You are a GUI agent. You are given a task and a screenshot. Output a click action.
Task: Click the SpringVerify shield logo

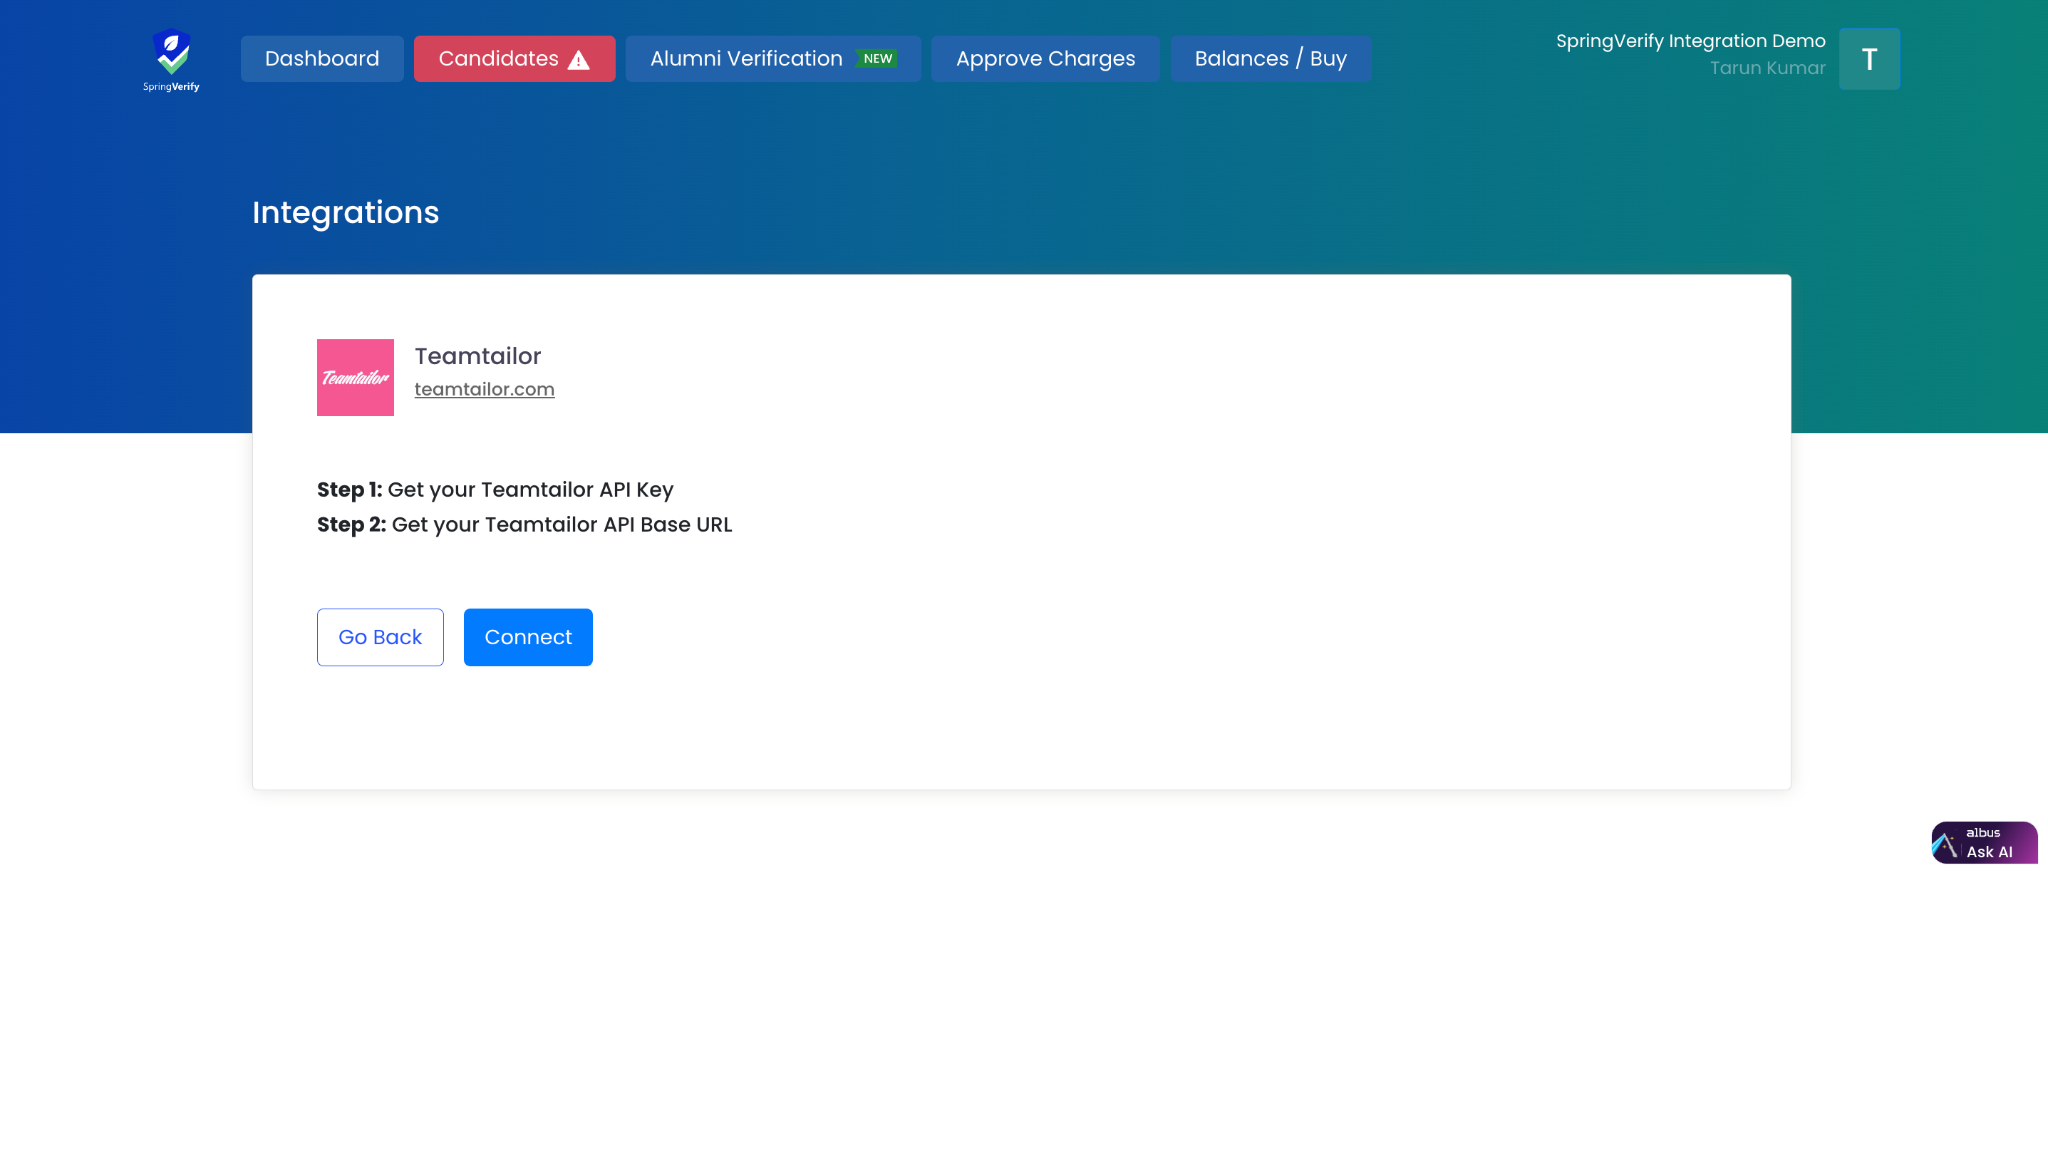point(171,60)
